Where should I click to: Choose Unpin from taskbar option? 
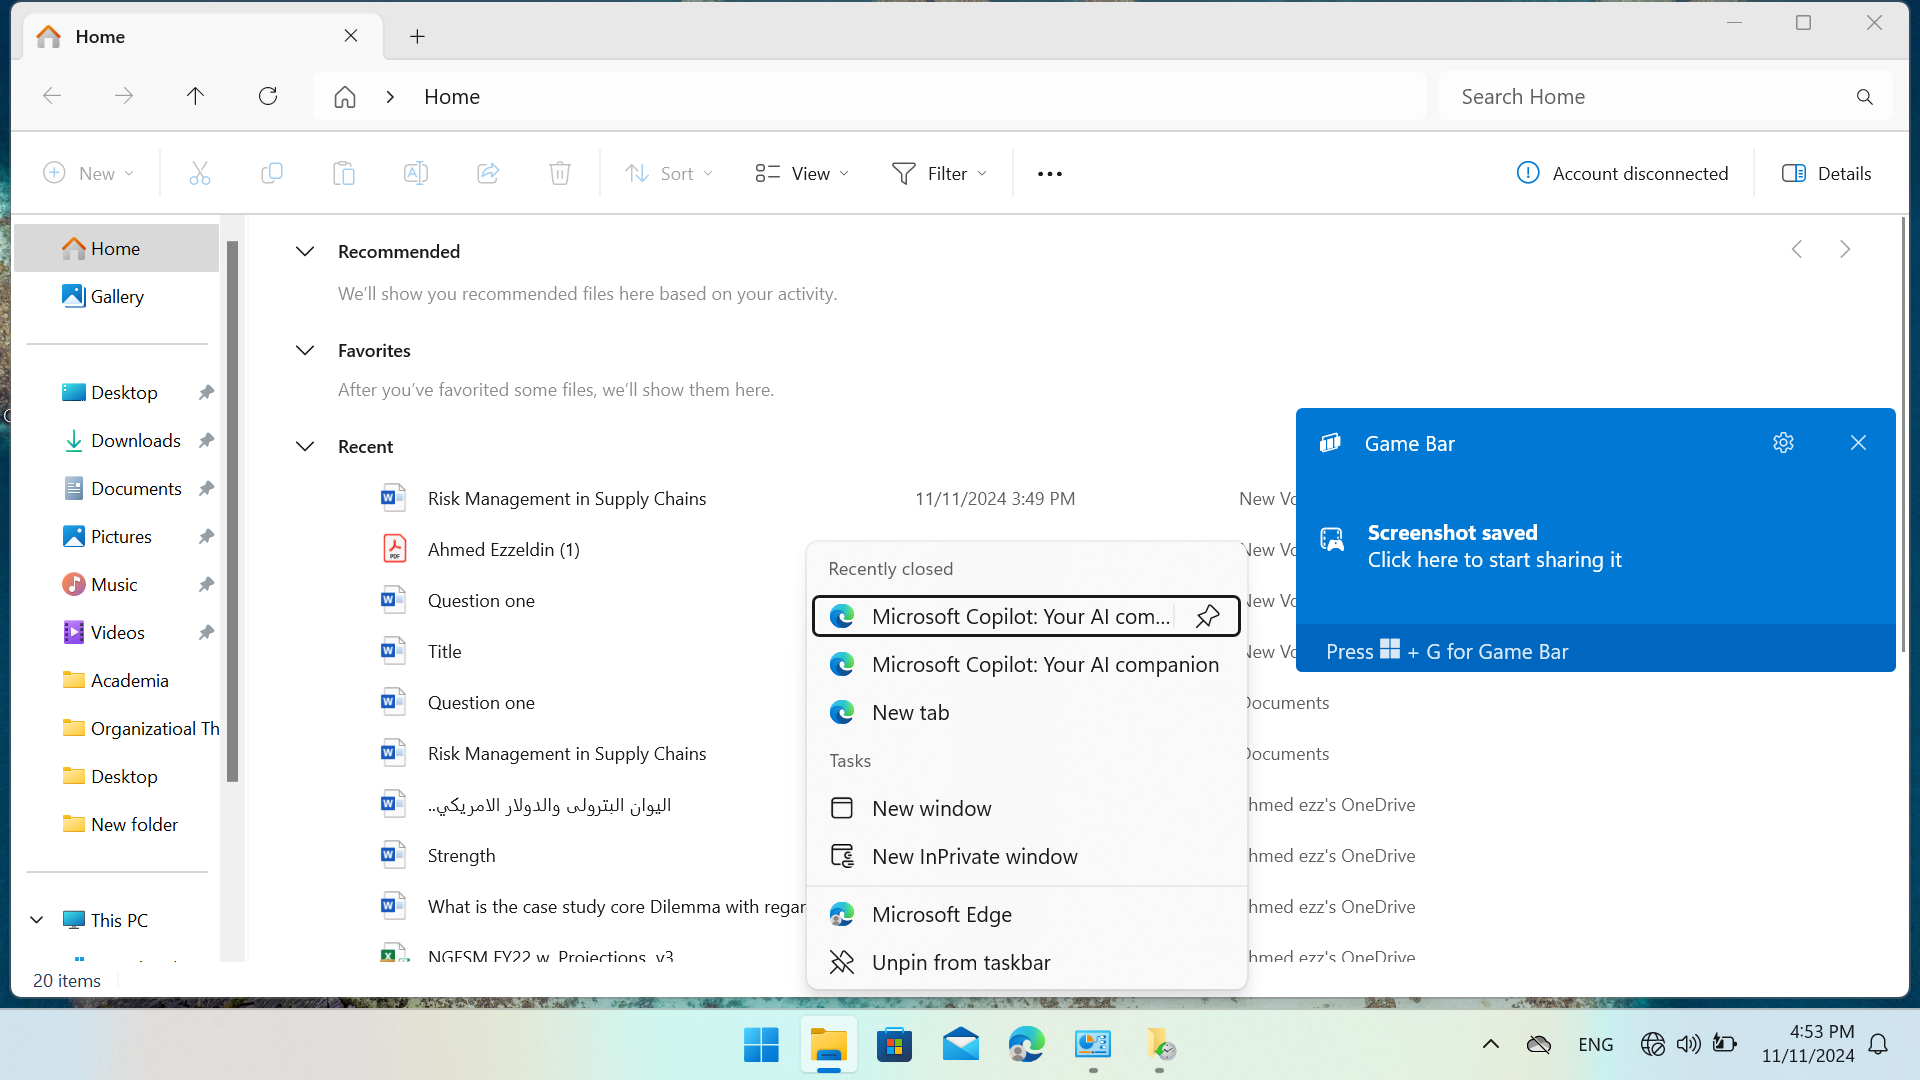pos(960,963)
